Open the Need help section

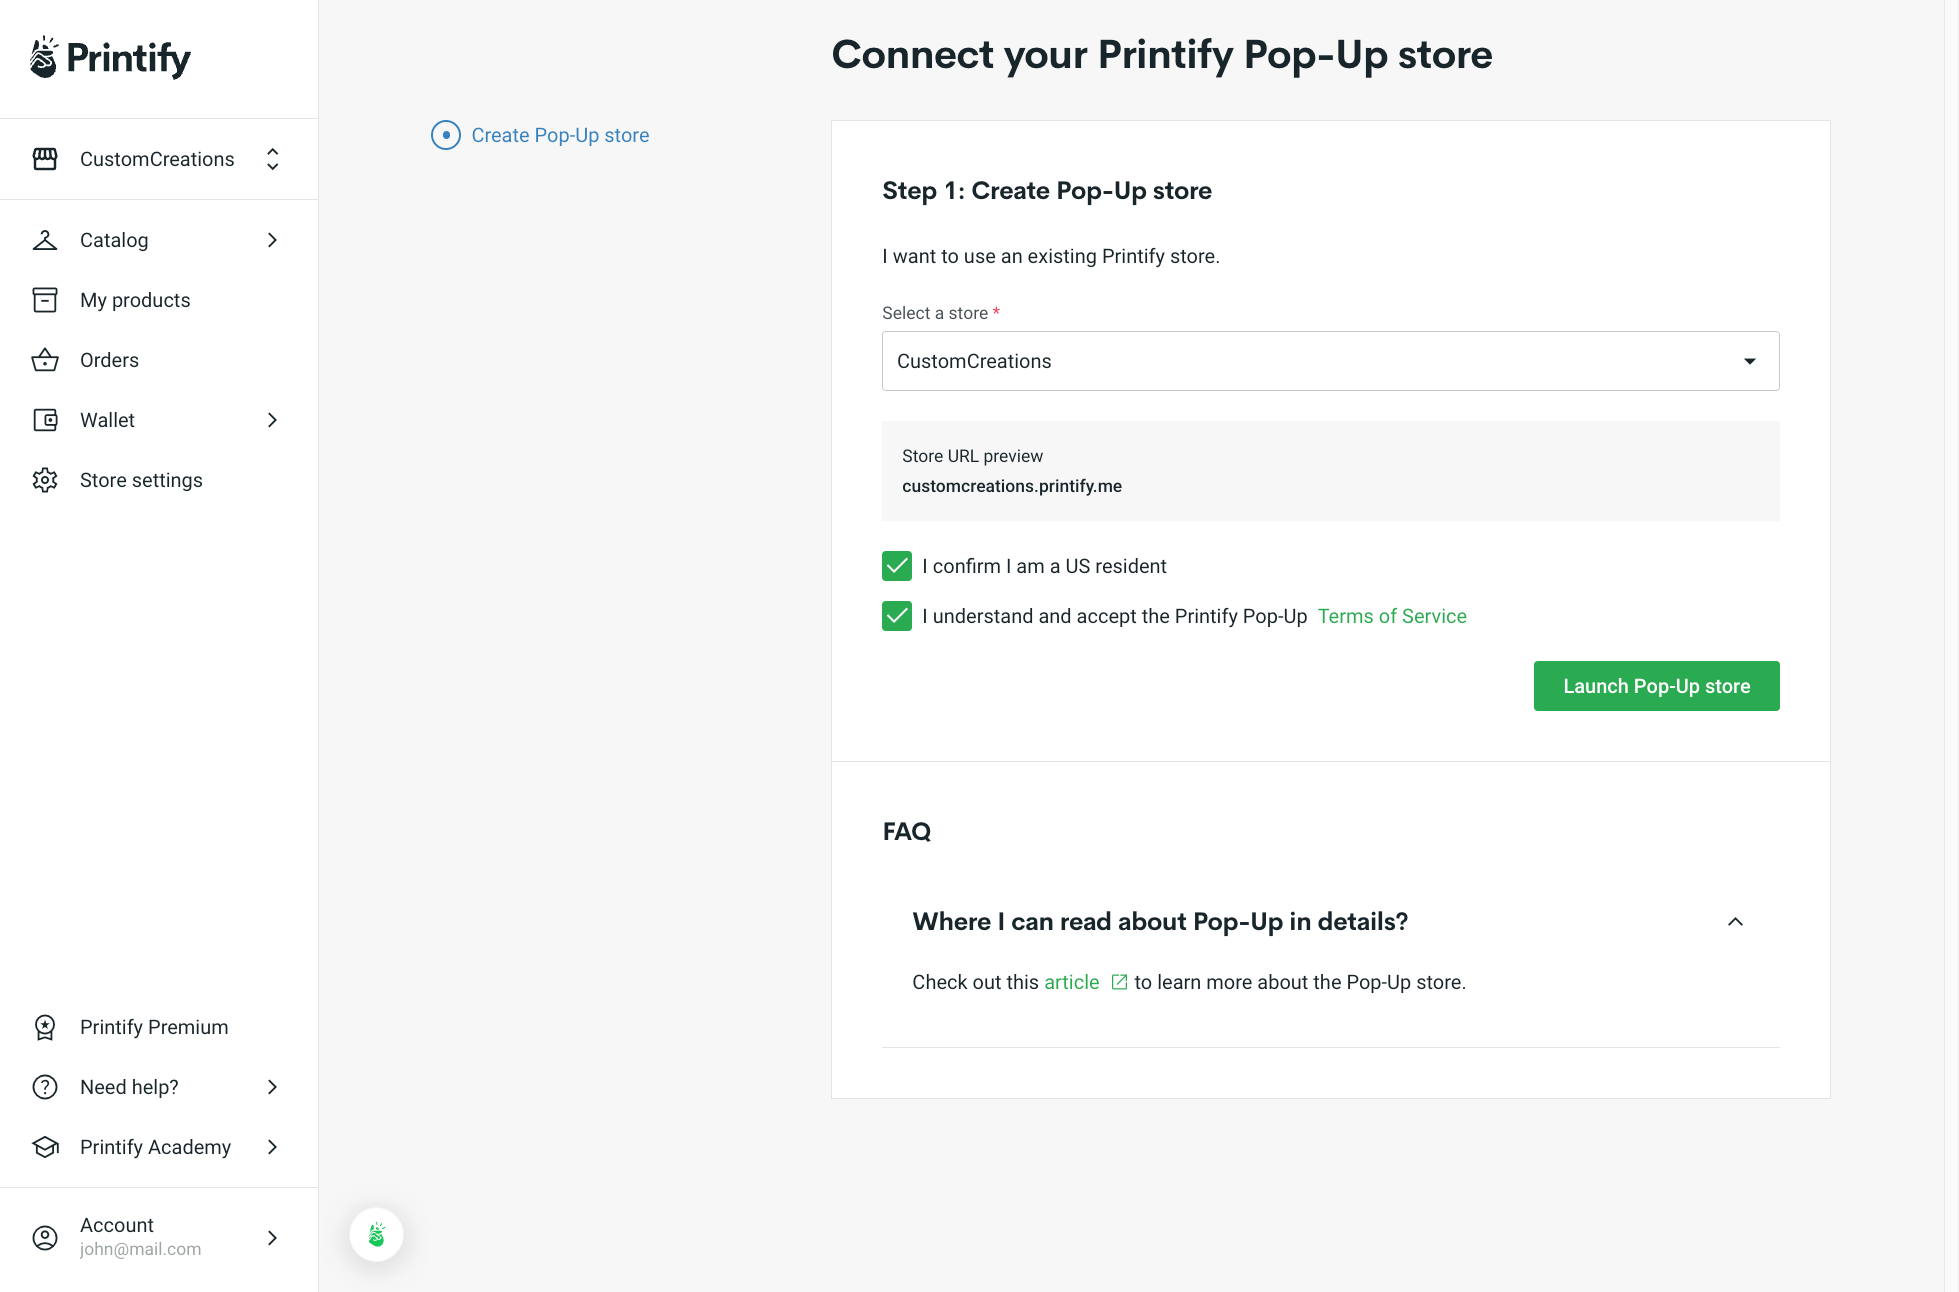click(159, 1086)
